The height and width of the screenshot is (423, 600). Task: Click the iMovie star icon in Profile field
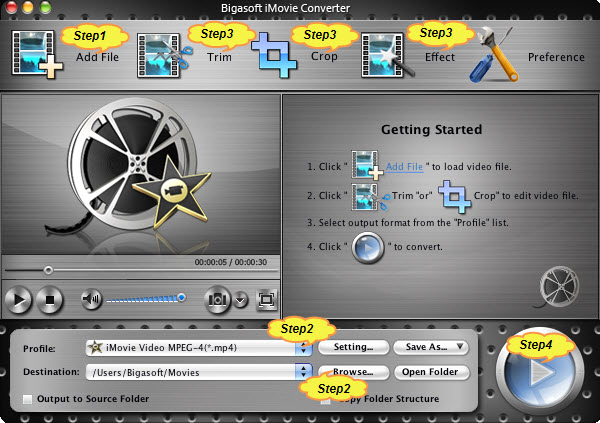[x=95, y=348]
